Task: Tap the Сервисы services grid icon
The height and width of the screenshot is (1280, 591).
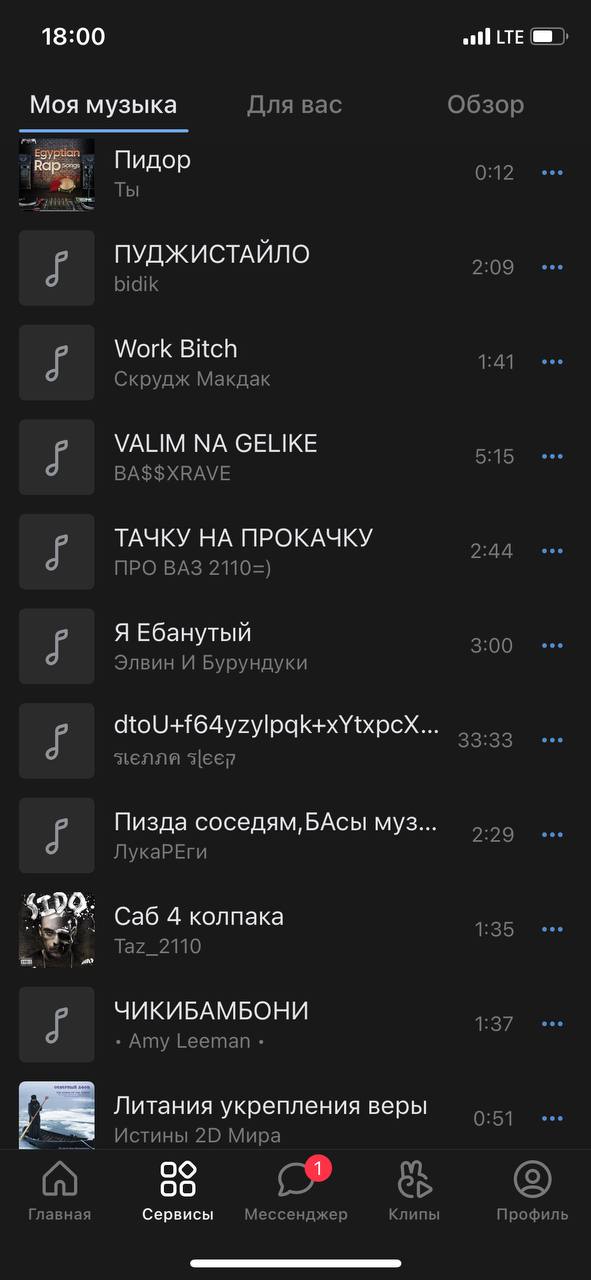Action: point(178,1180)
